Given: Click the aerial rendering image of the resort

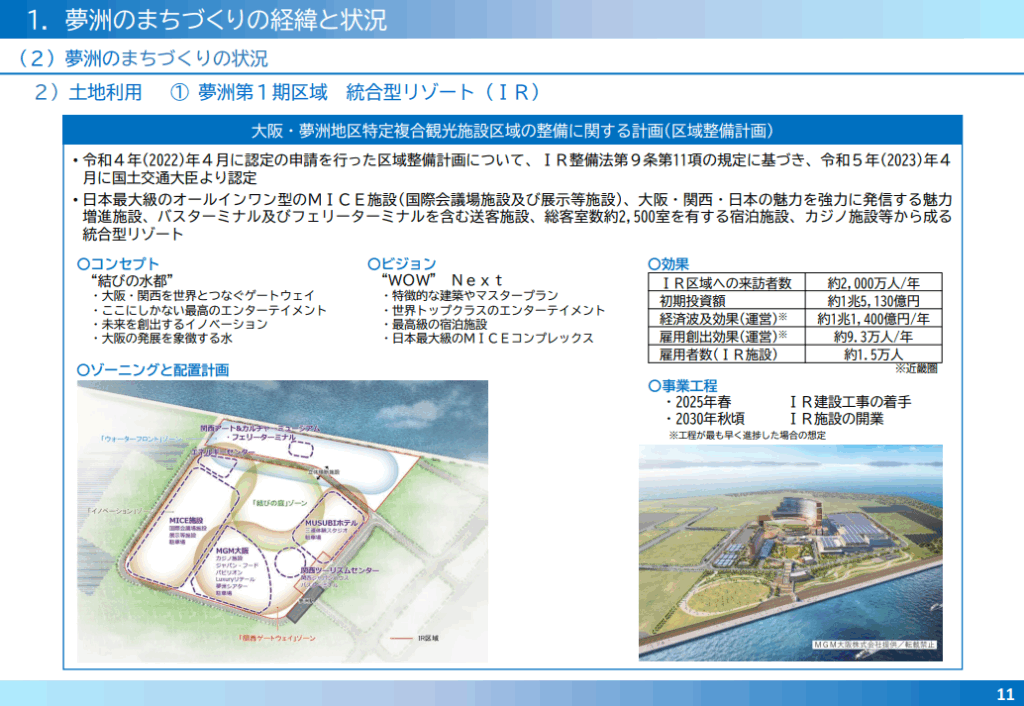Looking at the screenshot, I should pyautogui.click(x=790, y=552).
